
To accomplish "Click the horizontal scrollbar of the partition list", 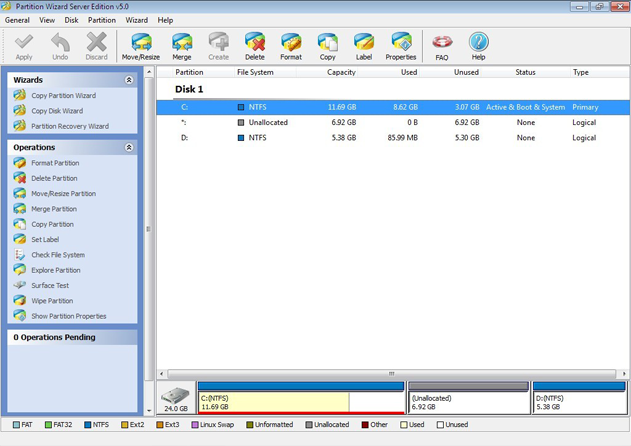I will point(391,374).
